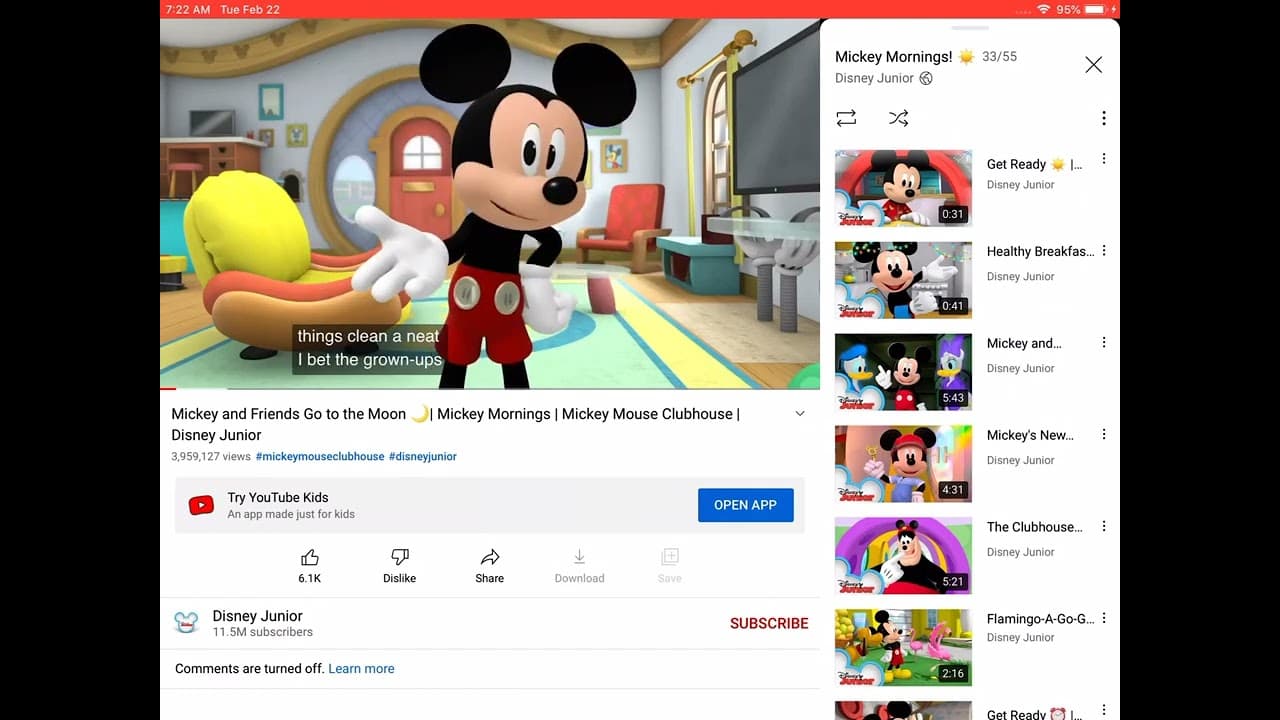Open the #mickeymouseclubhouse hashtag

320,456
